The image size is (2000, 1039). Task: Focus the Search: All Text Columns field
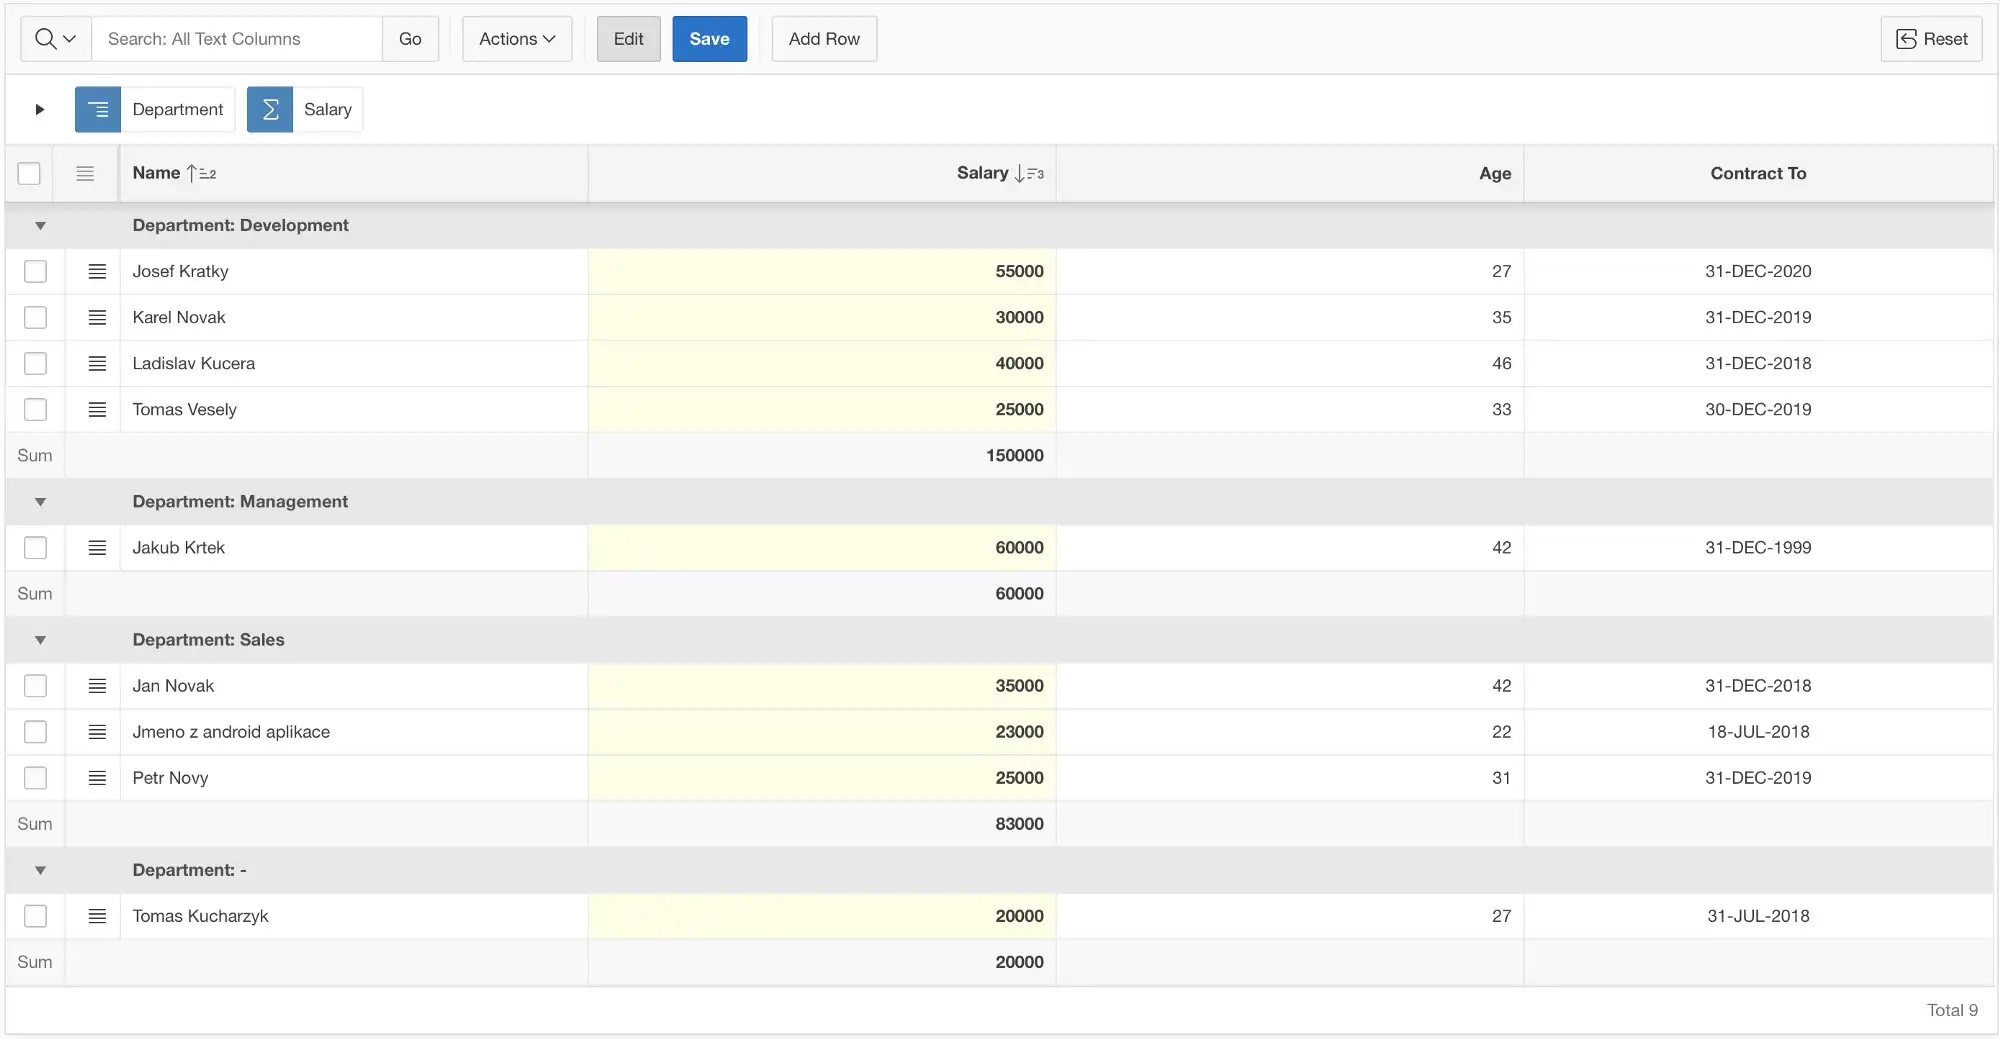tap(236, 39)
